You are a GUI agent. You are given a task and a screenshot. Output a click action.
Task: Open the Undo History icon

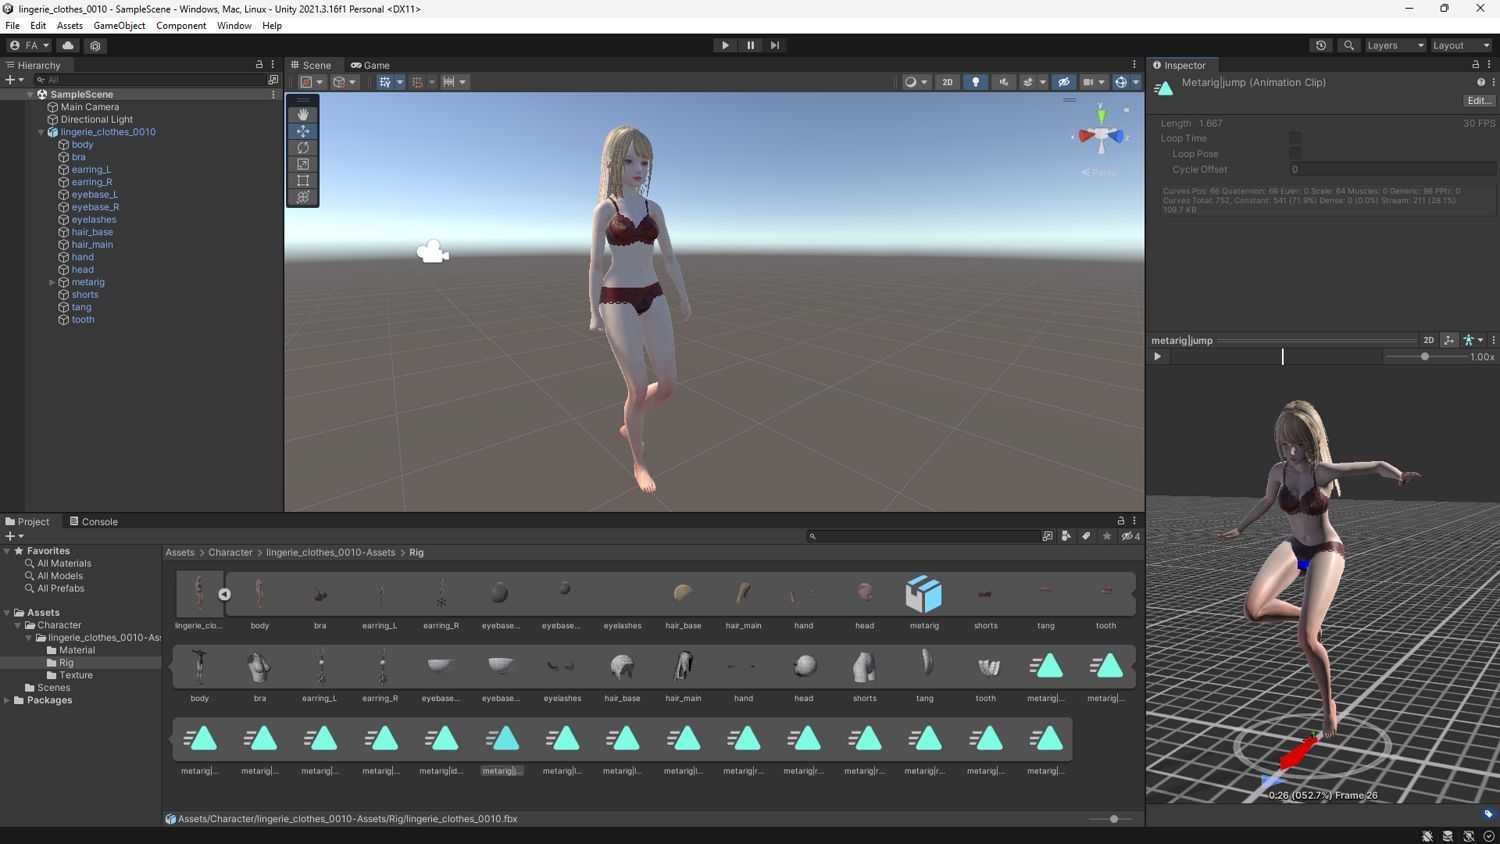point(1321,45)
